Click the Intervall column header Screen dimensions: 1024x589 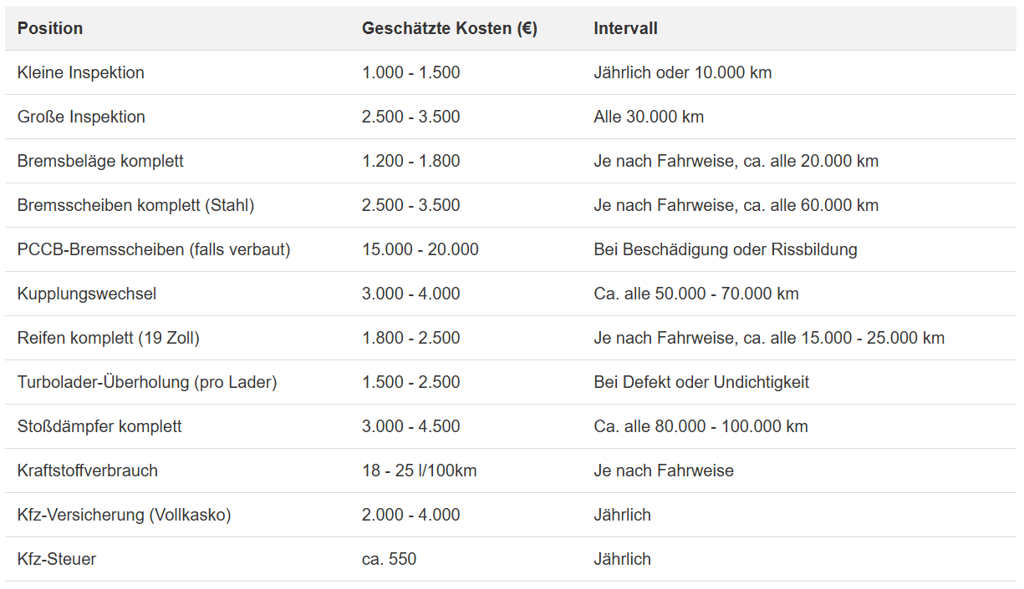coord(625,28)
